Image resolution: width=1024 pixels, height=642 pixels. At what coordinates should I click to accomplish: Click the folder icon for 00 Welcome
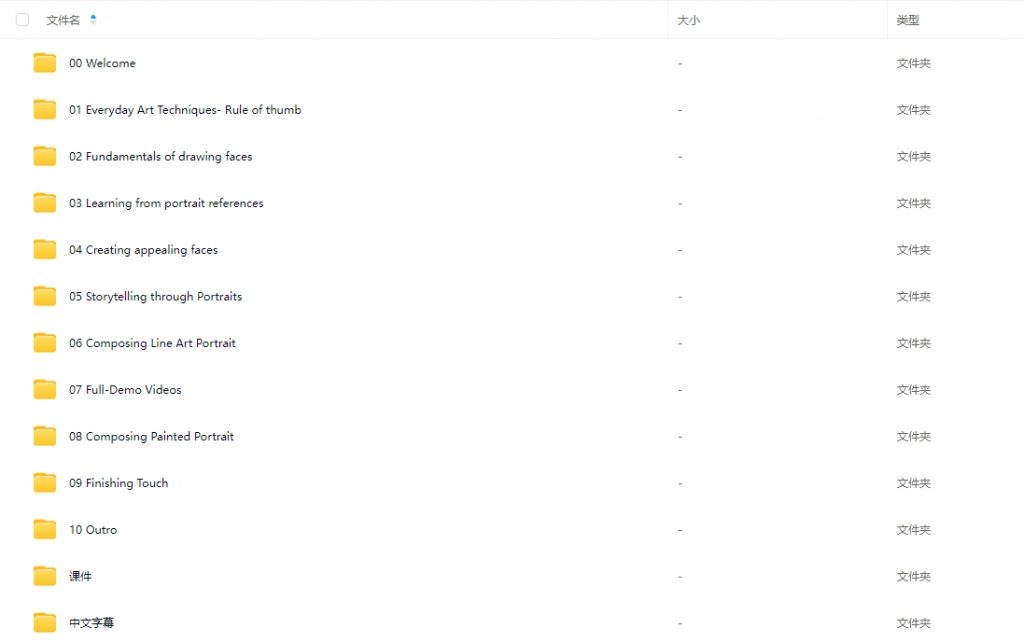(x=44, y=63)
